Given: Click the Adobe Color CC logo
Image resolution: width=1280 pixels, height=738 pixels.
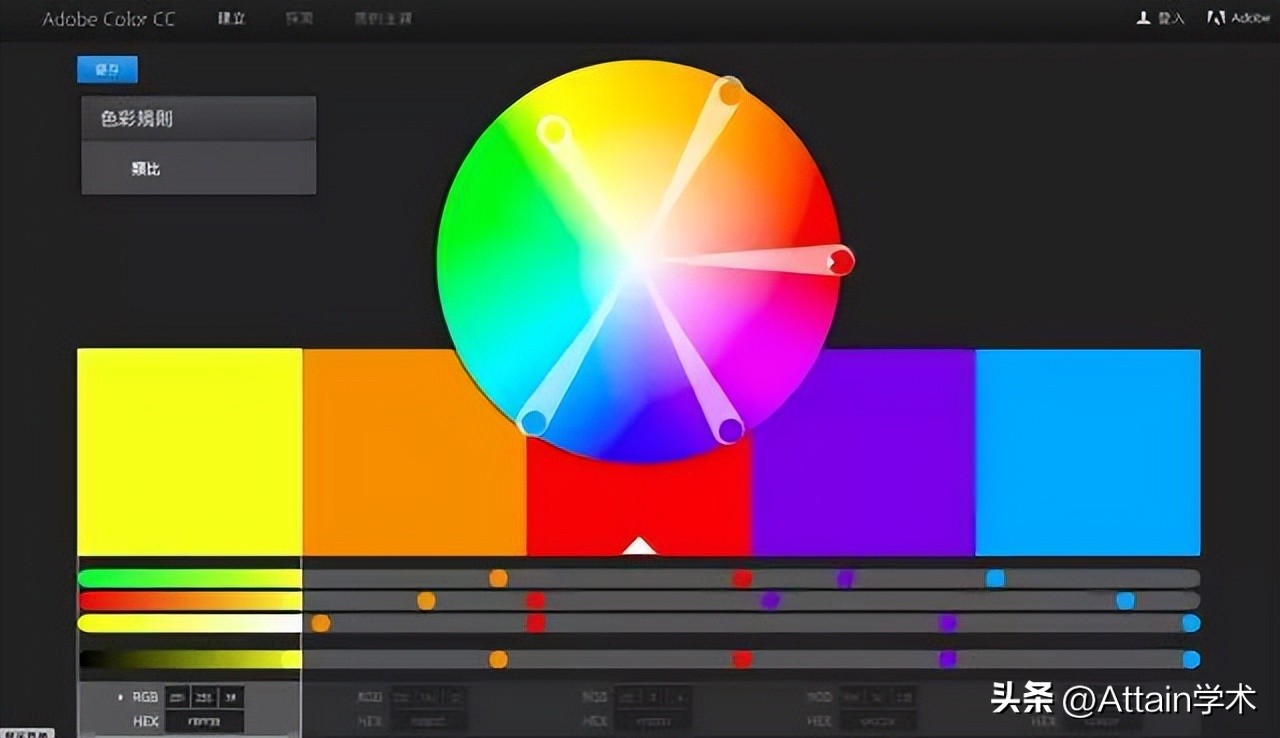Looking at the screenshot, I should (x=108, y=19).
